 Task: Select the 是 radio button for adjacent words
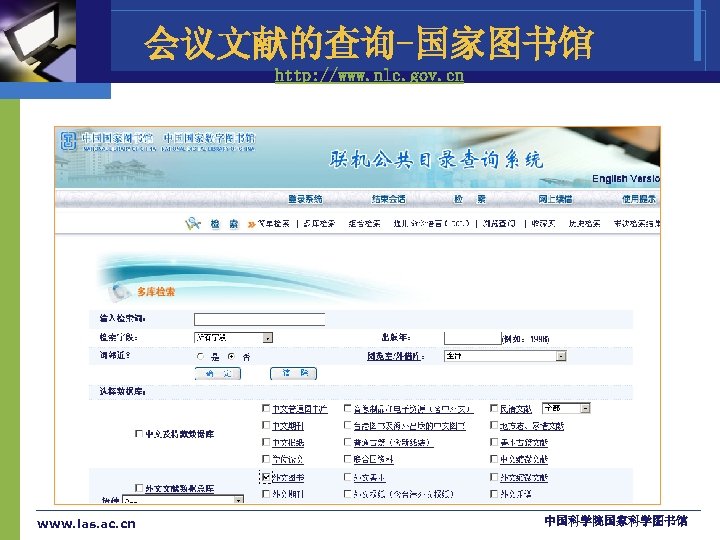[200, 356]
